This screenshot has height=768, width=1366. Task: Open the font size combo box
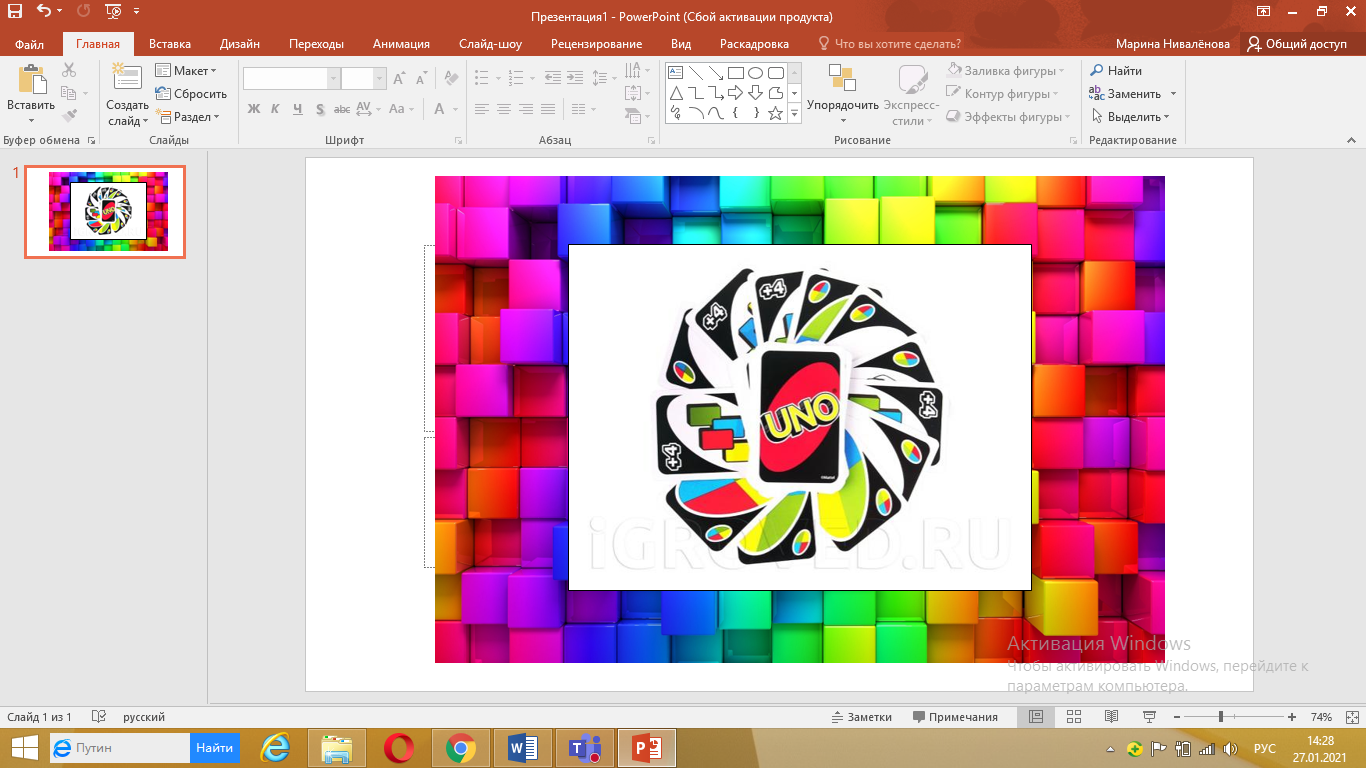coord(363,79)
